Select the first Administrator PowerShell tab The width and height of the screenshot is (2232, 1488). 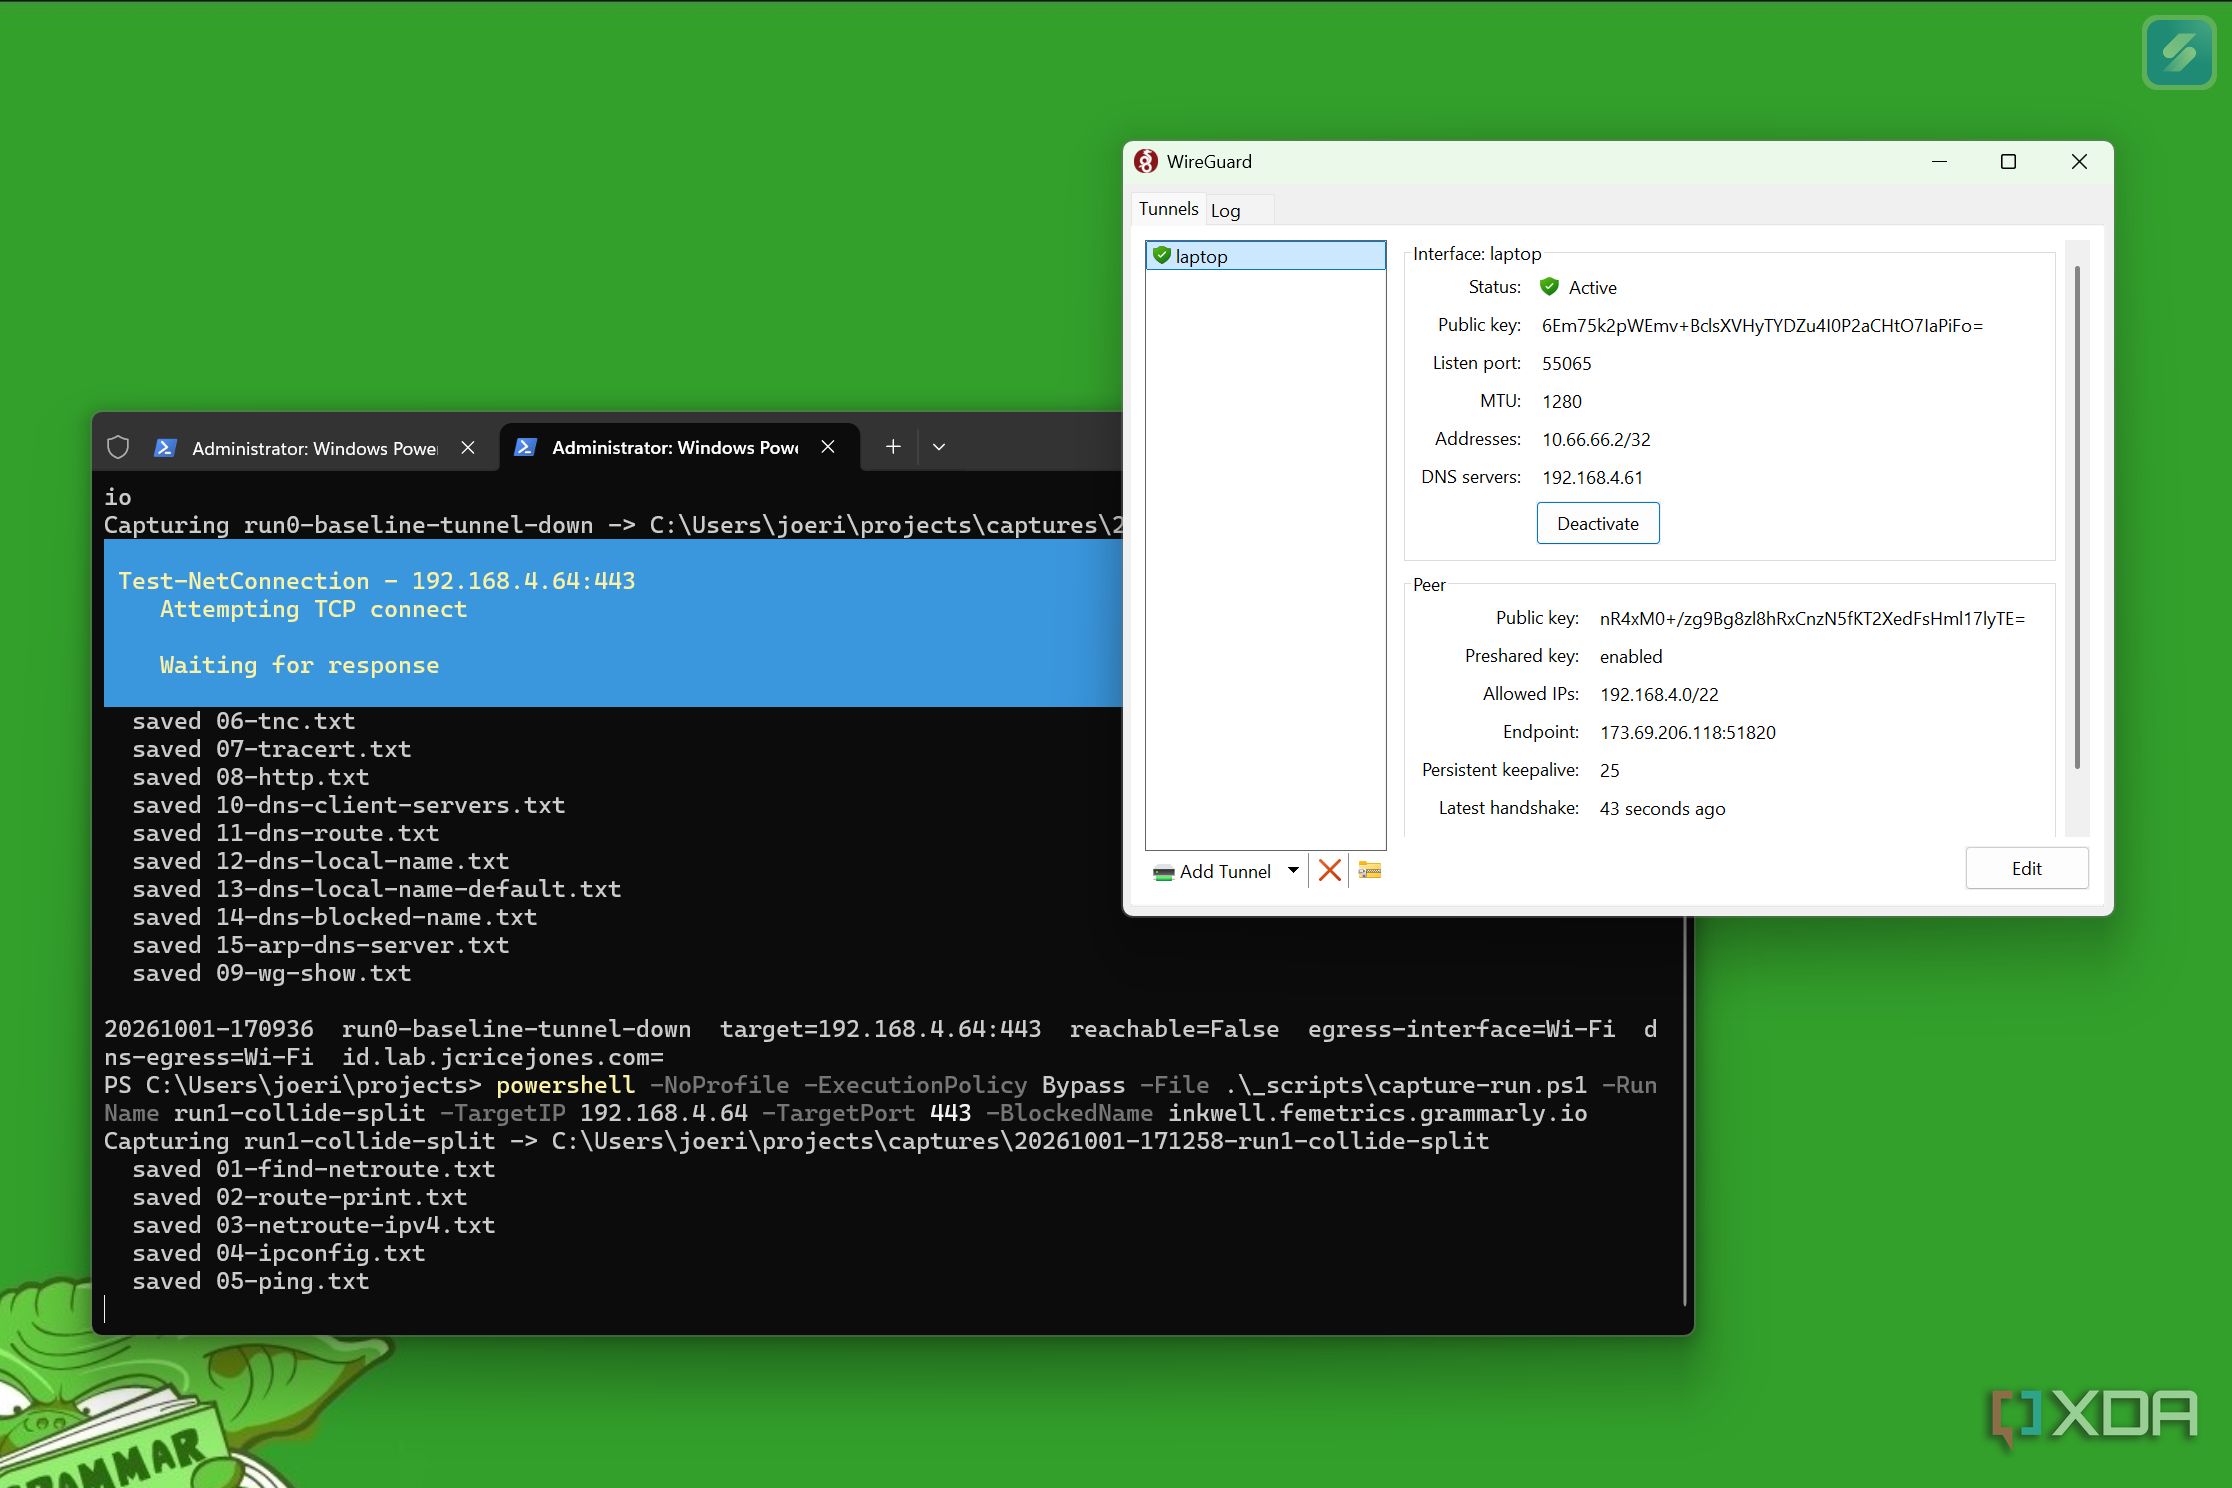tap(315, 448)
